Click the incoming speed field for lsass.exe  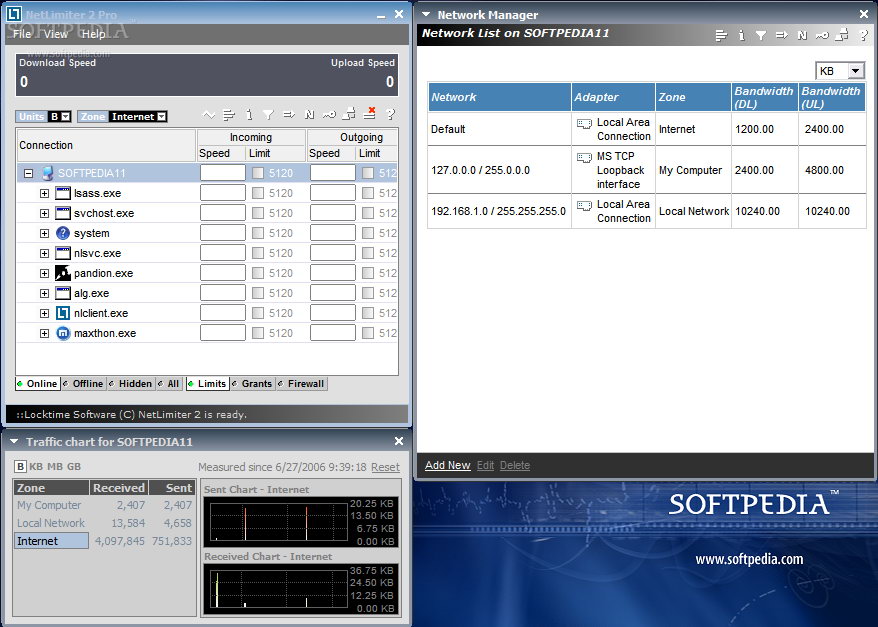click(222, 193)
